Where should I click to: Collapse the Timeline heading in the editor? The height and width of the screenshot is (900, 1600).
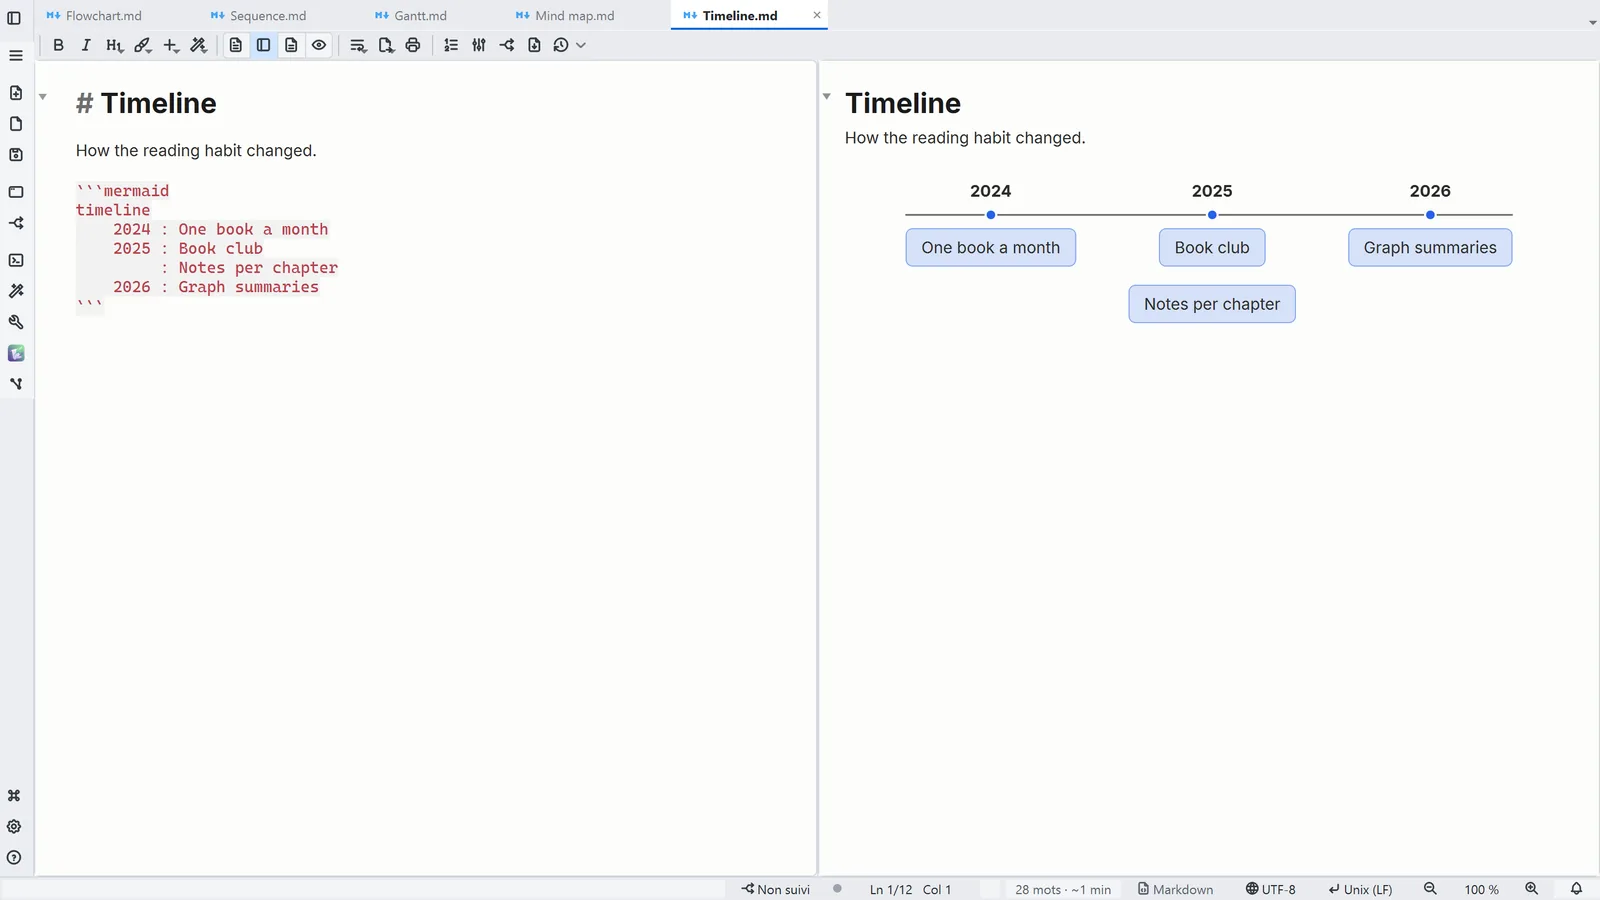point(43,97)
